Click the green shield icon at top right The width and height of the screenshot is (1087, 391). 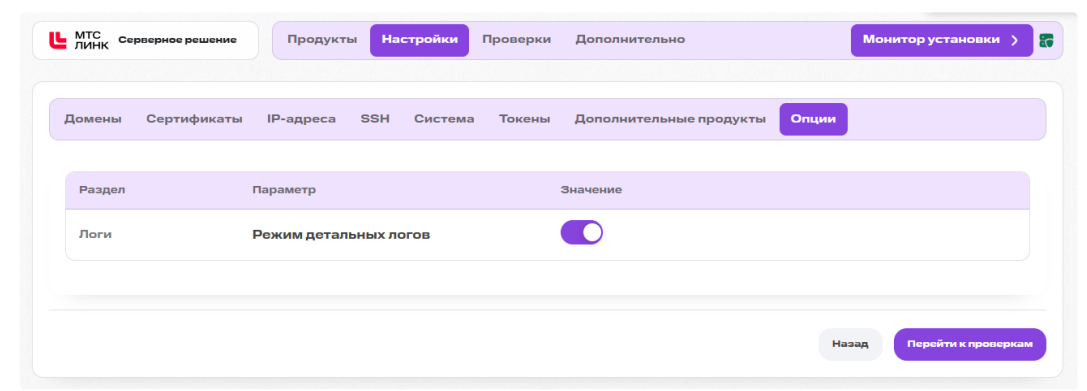pos(1046,40)
